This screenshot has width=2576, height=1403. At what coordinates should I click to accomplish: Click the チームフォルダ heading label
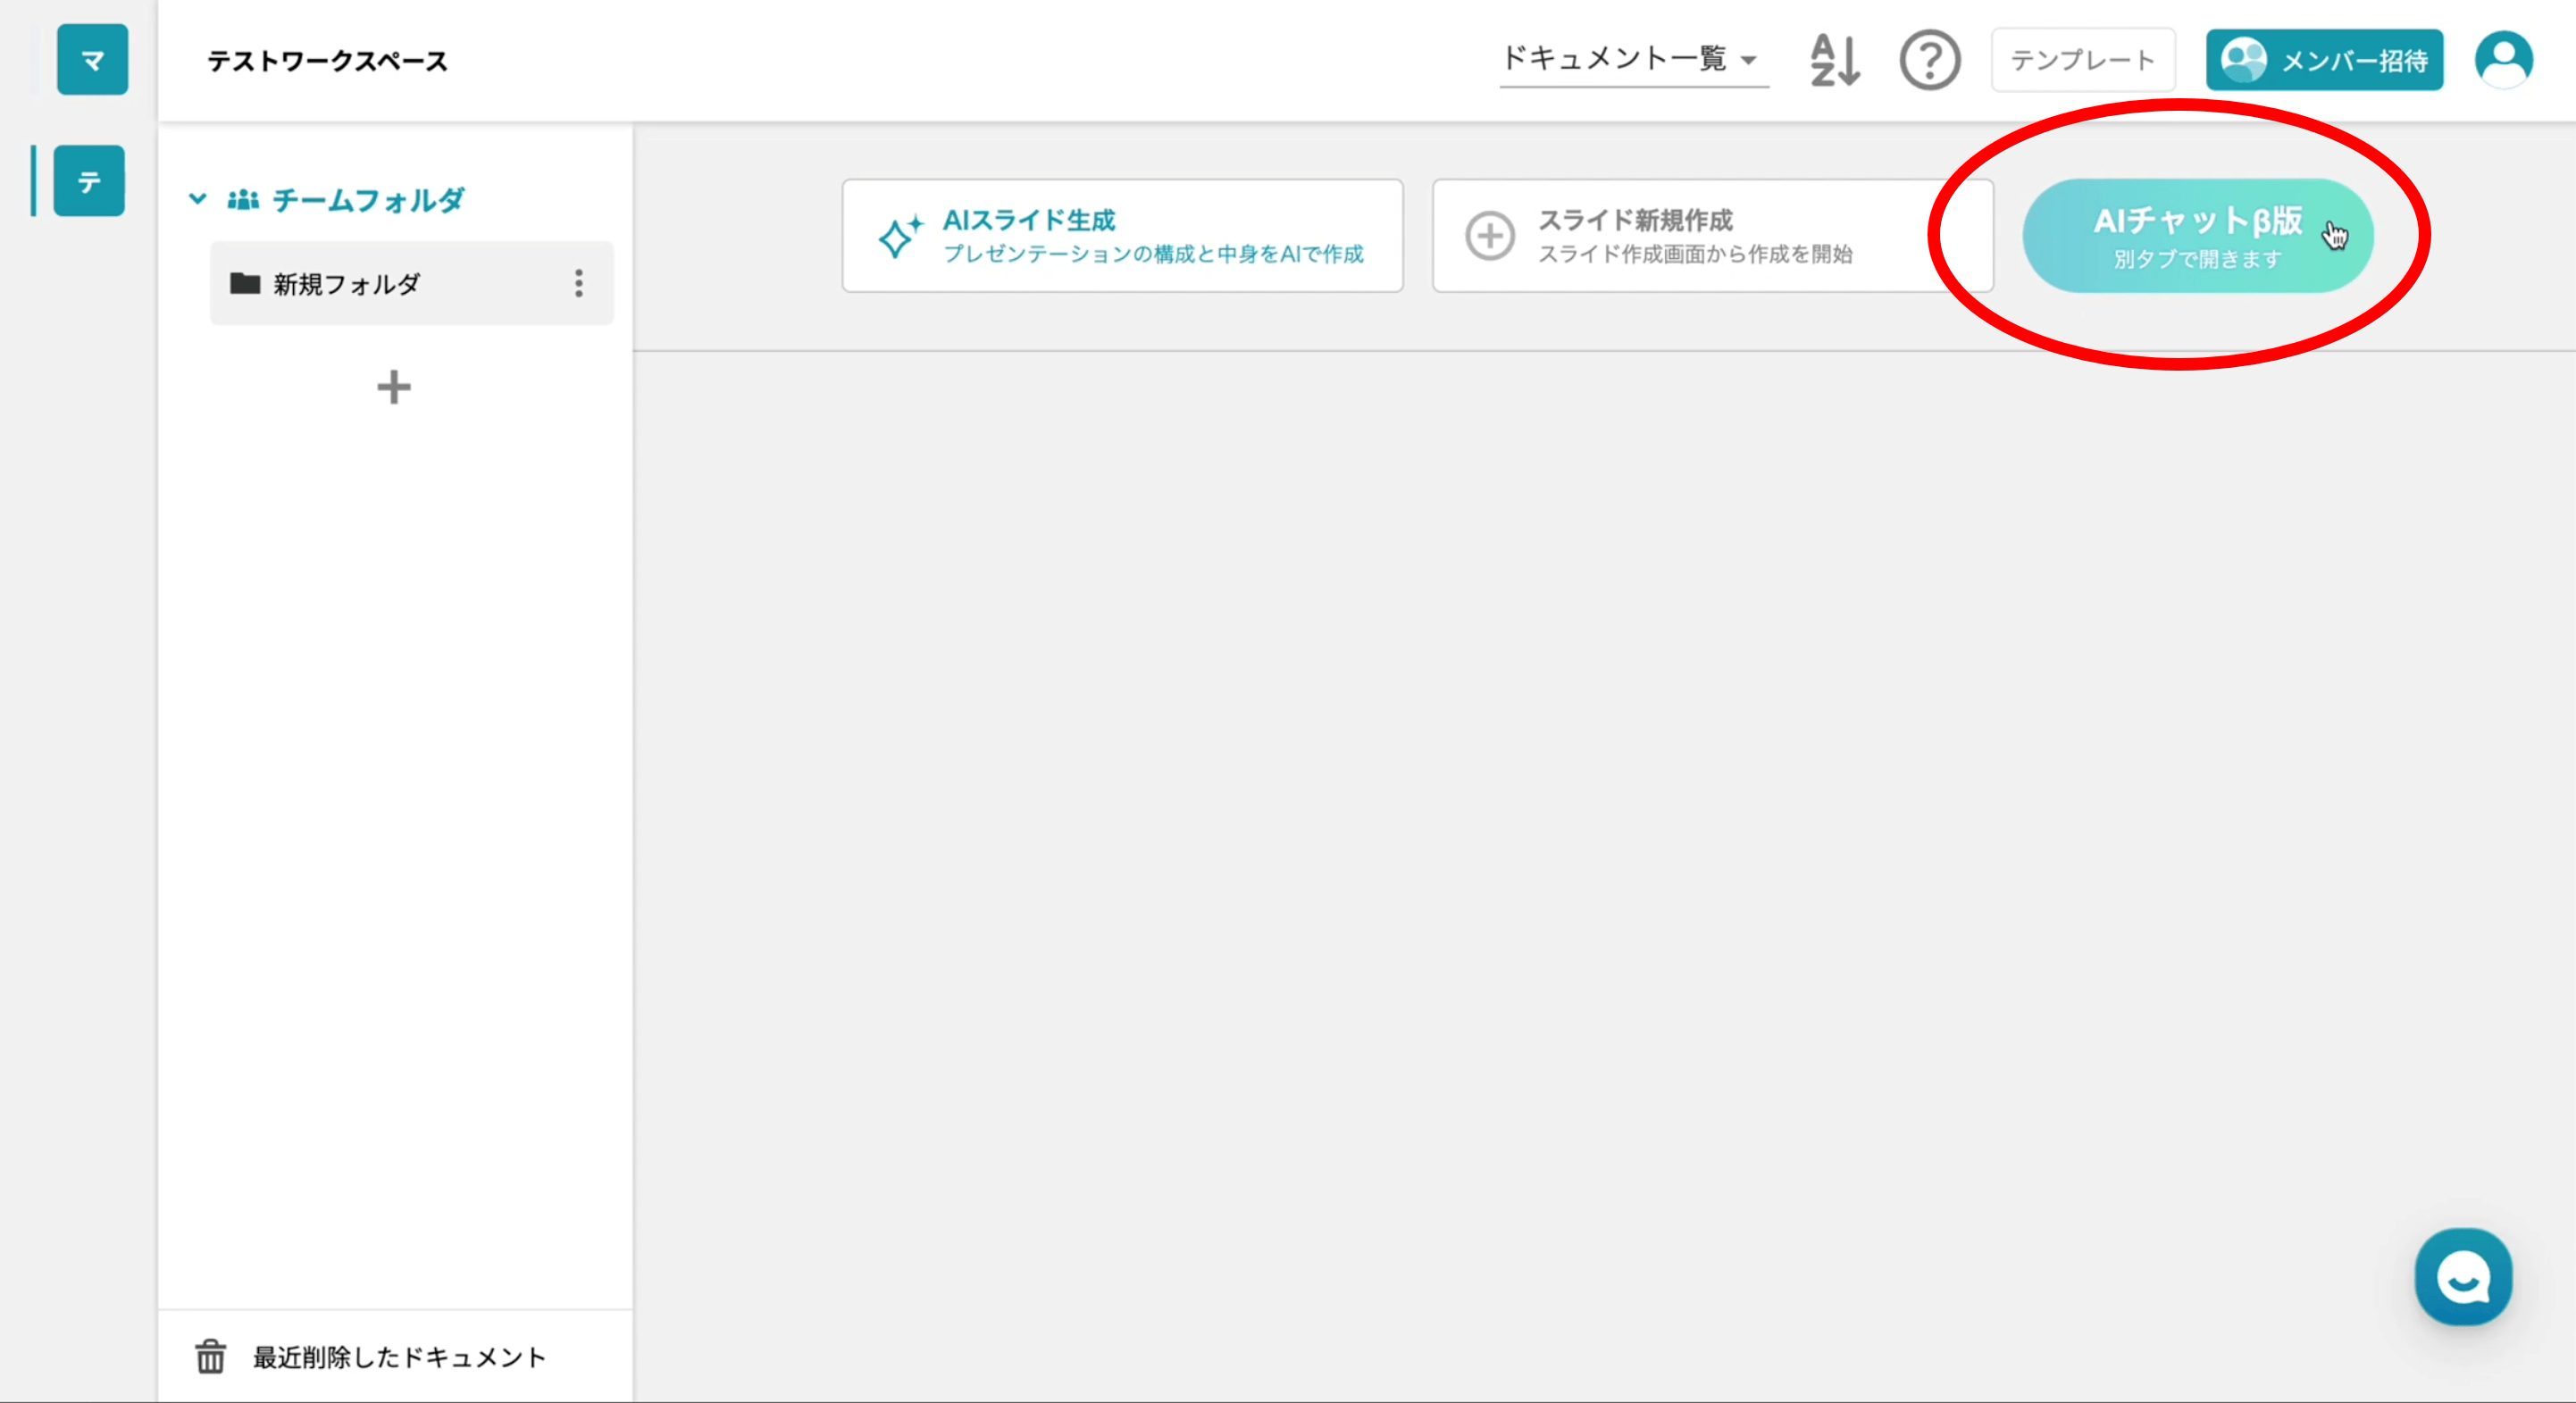pos(368,200)
